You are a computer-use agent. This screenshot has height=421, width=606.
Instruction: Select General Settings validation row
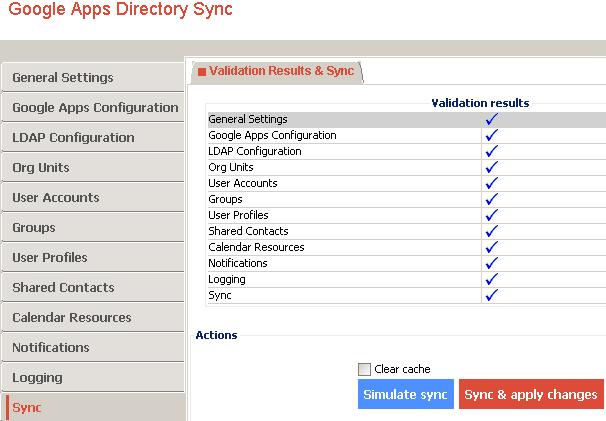click(407, 119)
